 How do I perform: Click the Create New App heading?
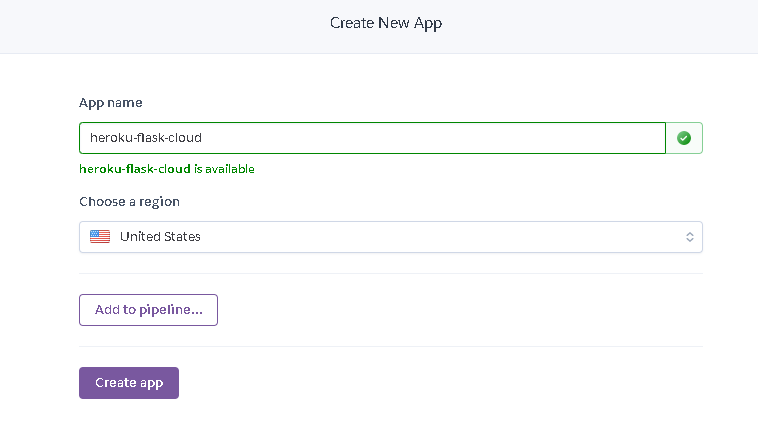(386, 23)
